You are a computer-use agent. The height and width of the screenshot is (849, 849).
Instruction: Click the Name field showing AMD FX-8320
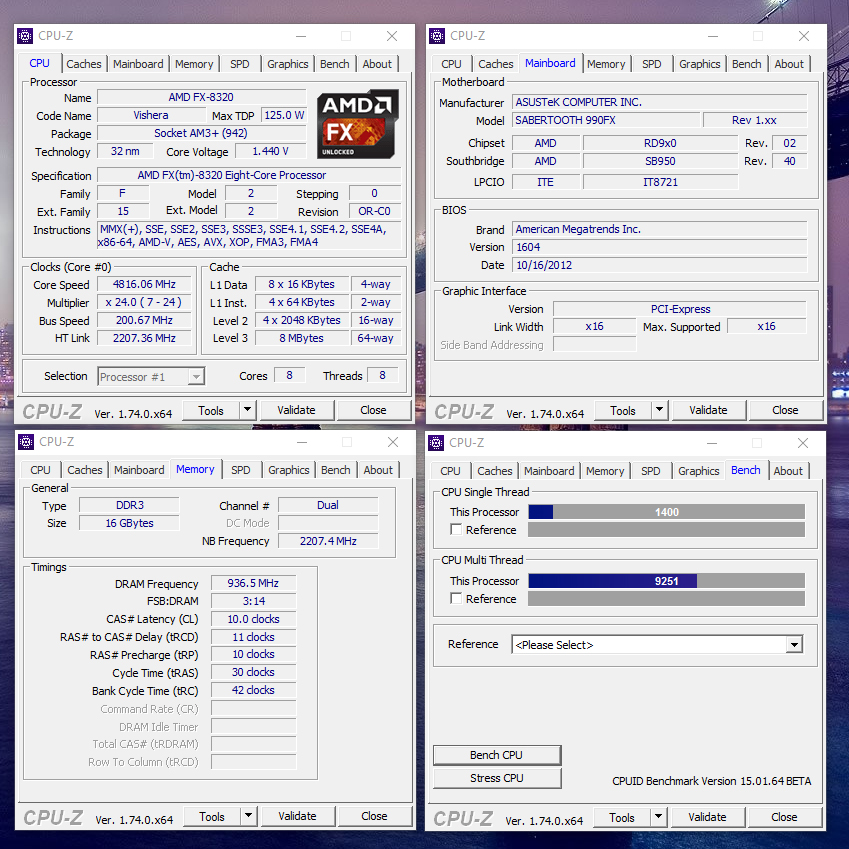point(201,97)
